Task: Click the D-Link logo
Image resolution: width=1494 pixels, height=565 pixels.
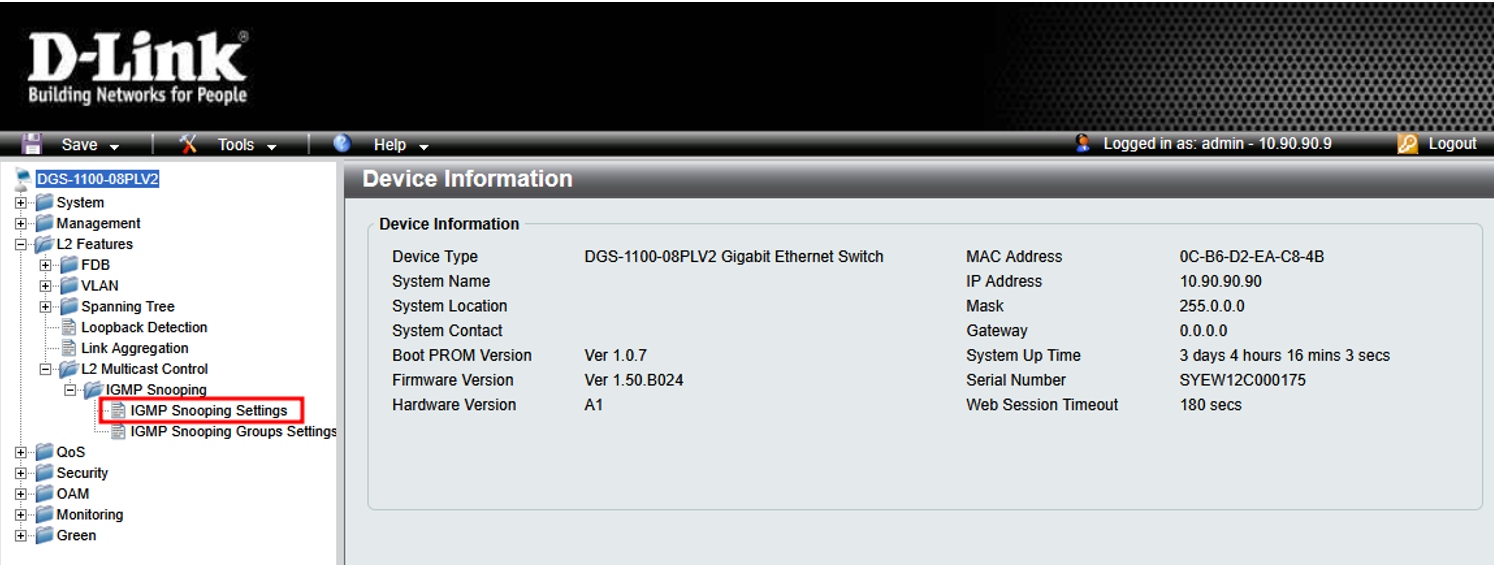Action: [x=137, y=68]
